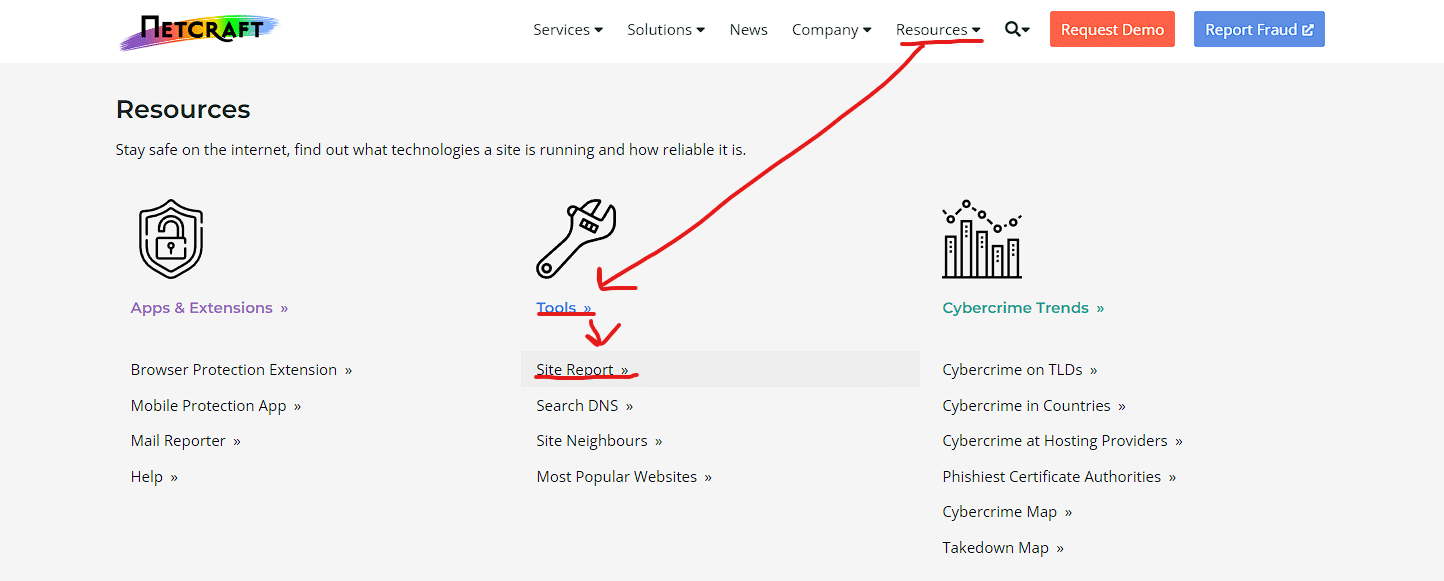Click the padlock shield icon above Apps & Extensions
This screenshot has height=581, width=1444.
click(170, 238)
